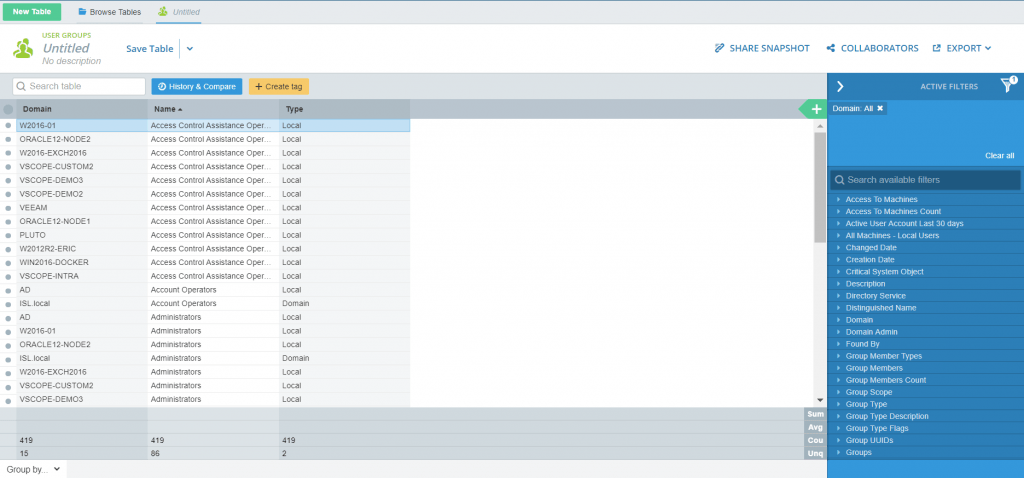1024x478 pixels.
Task: Click scrollbar down arrow of table
Action: click(820, 400)
